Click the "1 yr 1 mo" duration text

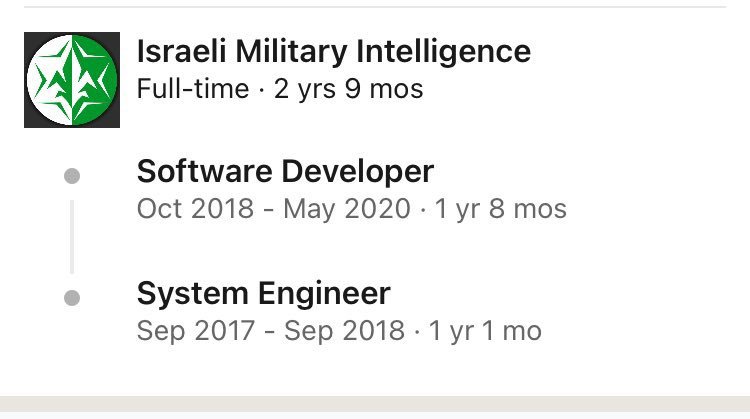(485, 331)
